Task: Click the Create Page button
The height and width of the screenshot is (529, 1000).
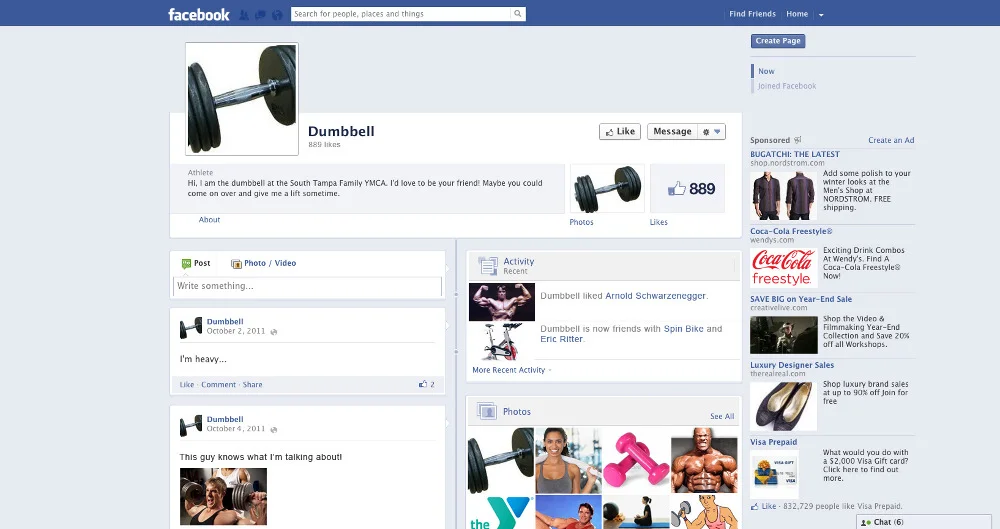Action: [778, 41]
